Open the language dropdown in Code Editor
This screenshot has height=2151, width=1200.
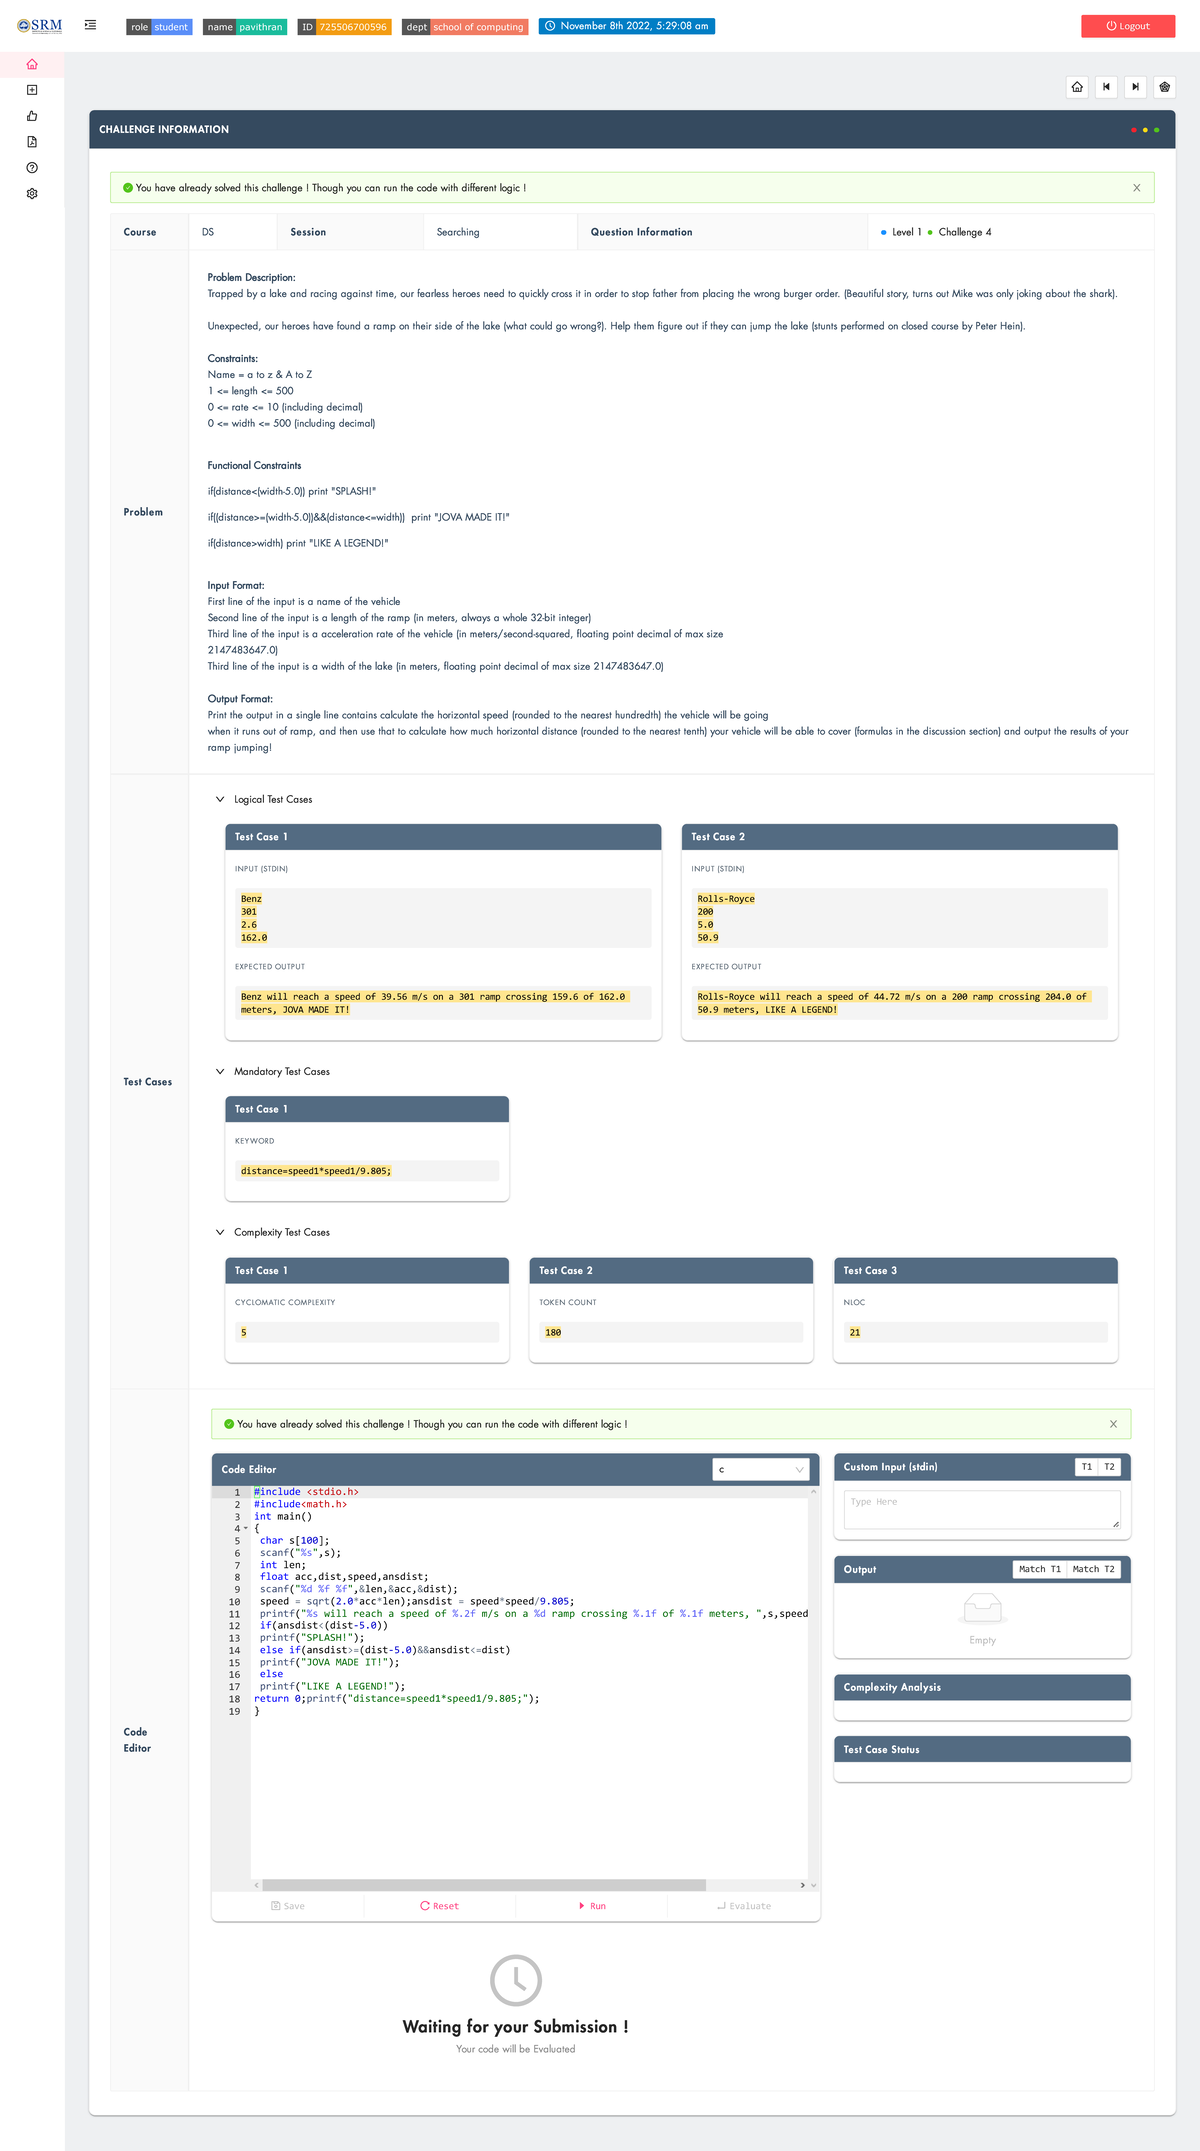pyautogui.click(x=761, y=1469)
